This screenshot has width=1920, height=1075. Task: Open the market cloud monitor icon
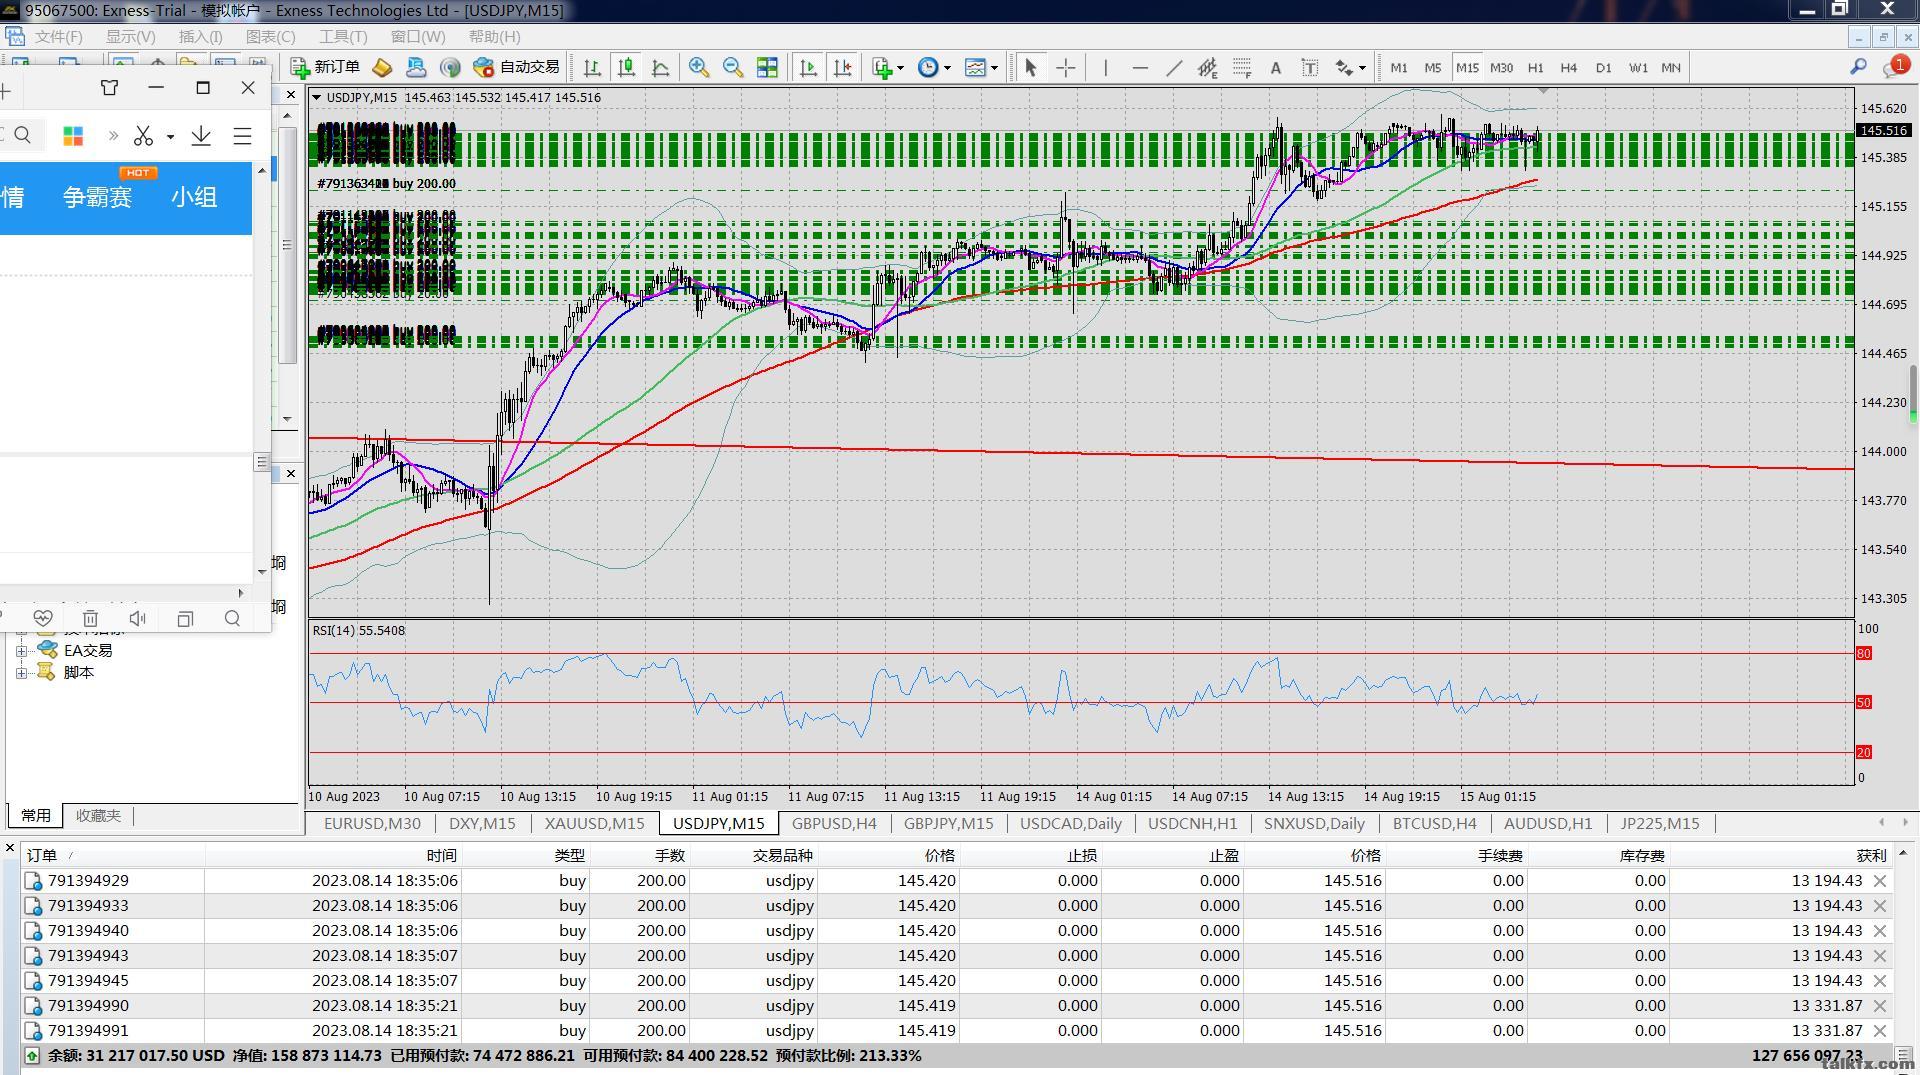(416, 67)
